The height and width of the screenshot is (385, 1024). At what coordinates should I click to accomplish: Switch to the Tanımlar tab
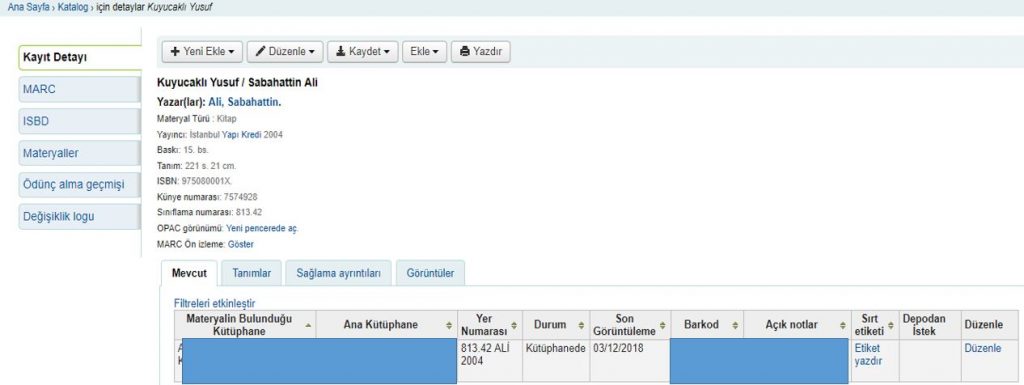click(251, 273)
